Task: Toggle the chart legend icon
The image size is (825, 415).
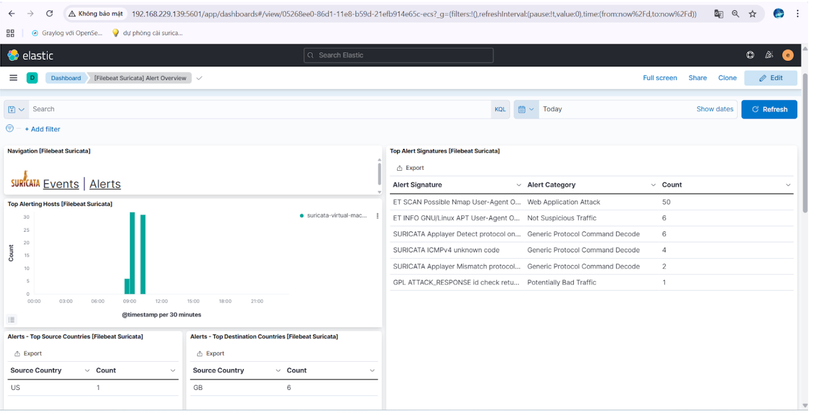Action: tap(12, 320)
